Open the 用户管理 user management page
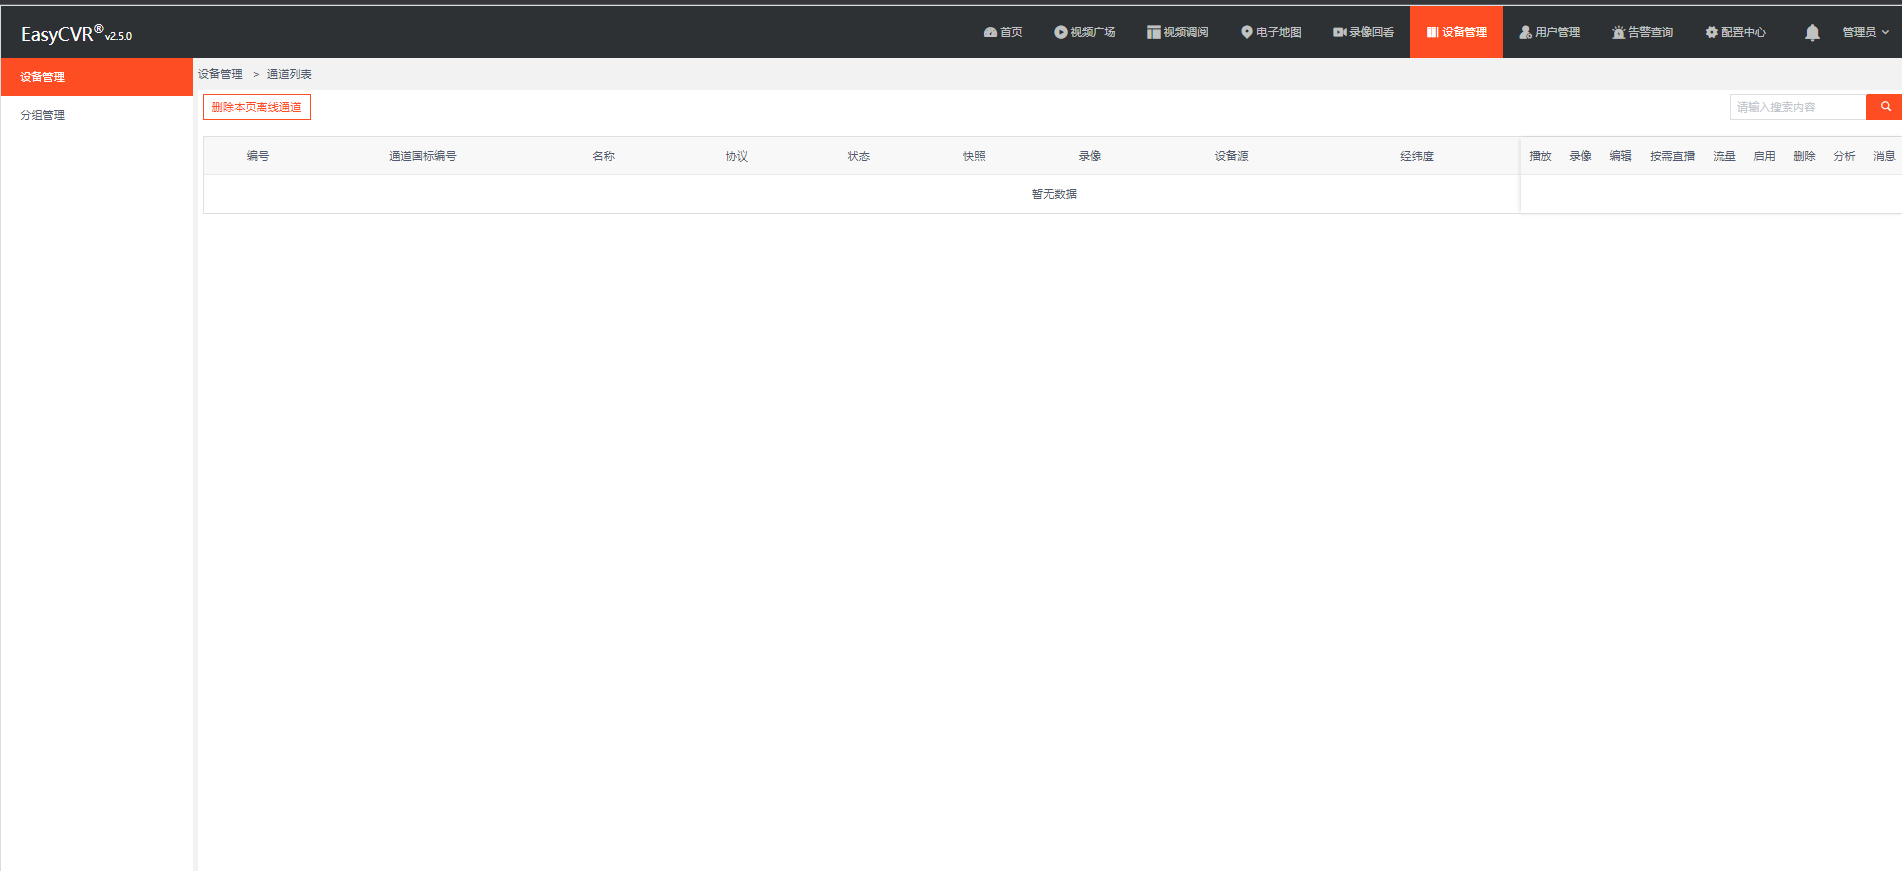The height and width of the screenshot is (871, 1902). pos(1549,32)
